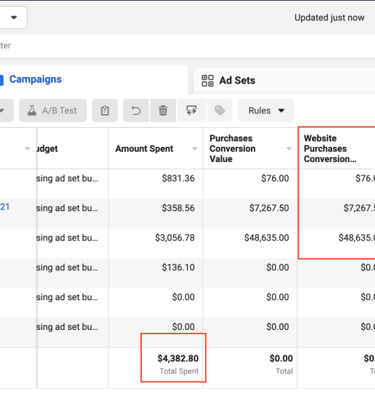Click the export arrows icon
Image resolution: width=375 pixels, height=399 pixels.
click(191, 110)
